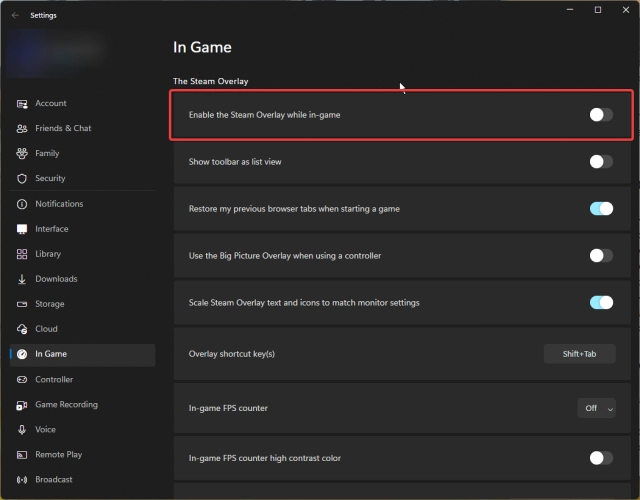Image resolution: width=640 pixels, height=500 pixels.
Task: Click the Friends & Chat people icon
Action: (x=22, y=129)
